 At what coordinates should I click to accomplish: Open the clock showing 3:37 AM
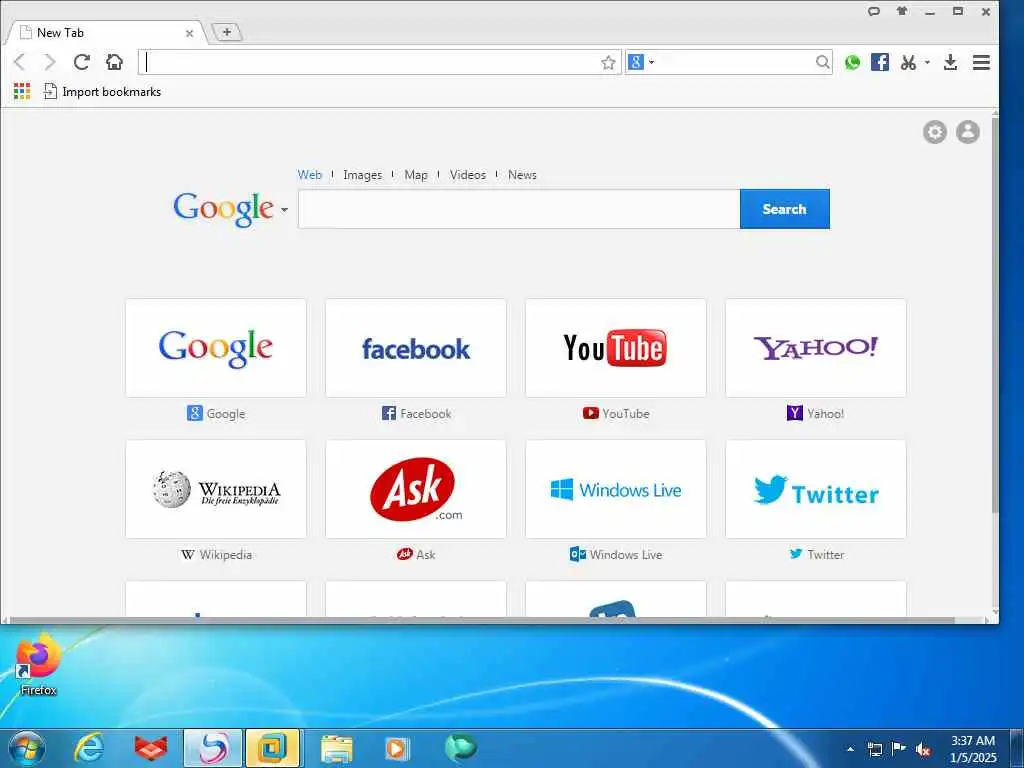(x=973, y=748)
